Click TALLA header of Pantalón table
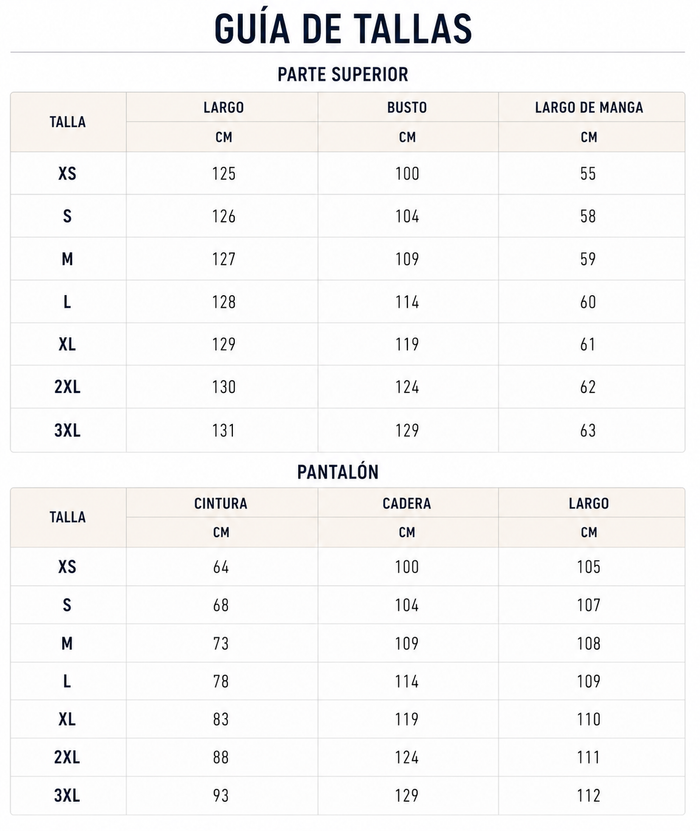 pos(67,517)
